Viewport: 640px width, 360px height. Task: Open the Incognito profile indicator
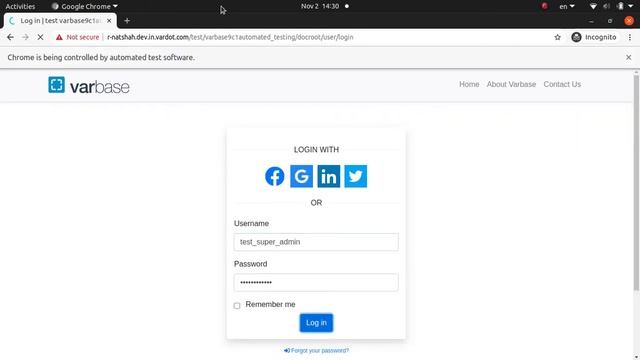[x=594, y=37]
